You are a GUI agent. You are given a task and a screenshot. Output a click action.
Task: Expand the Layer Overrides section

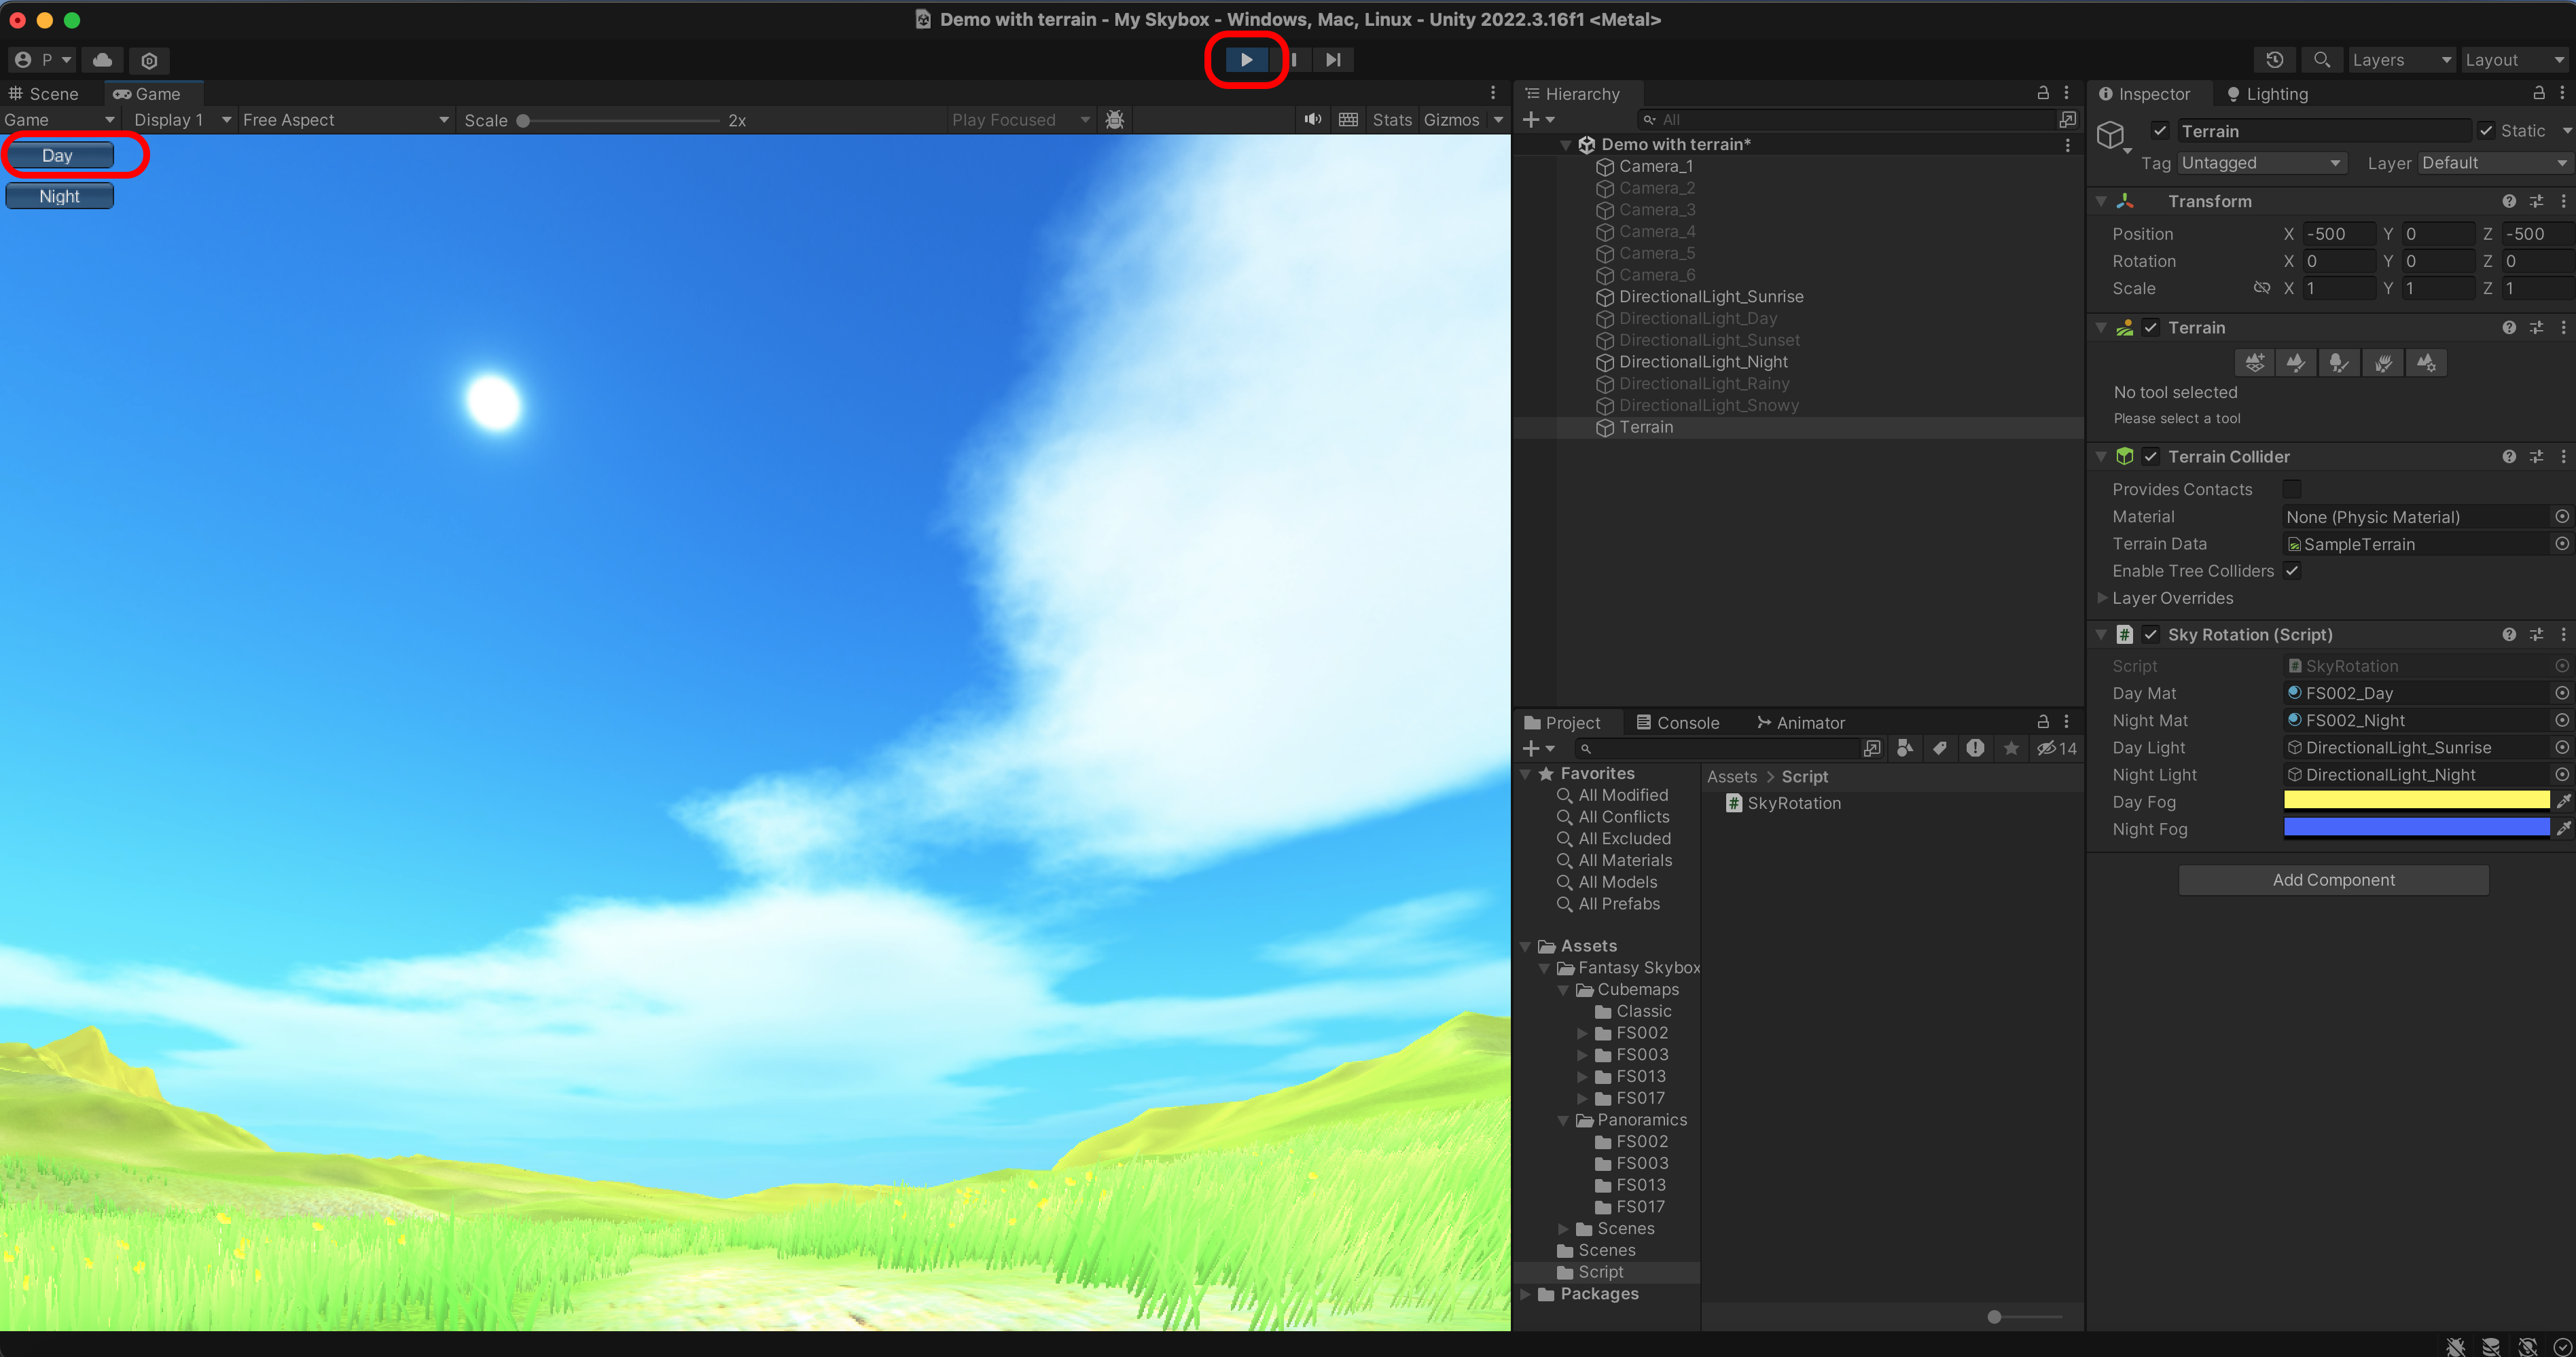point(2102,598)
